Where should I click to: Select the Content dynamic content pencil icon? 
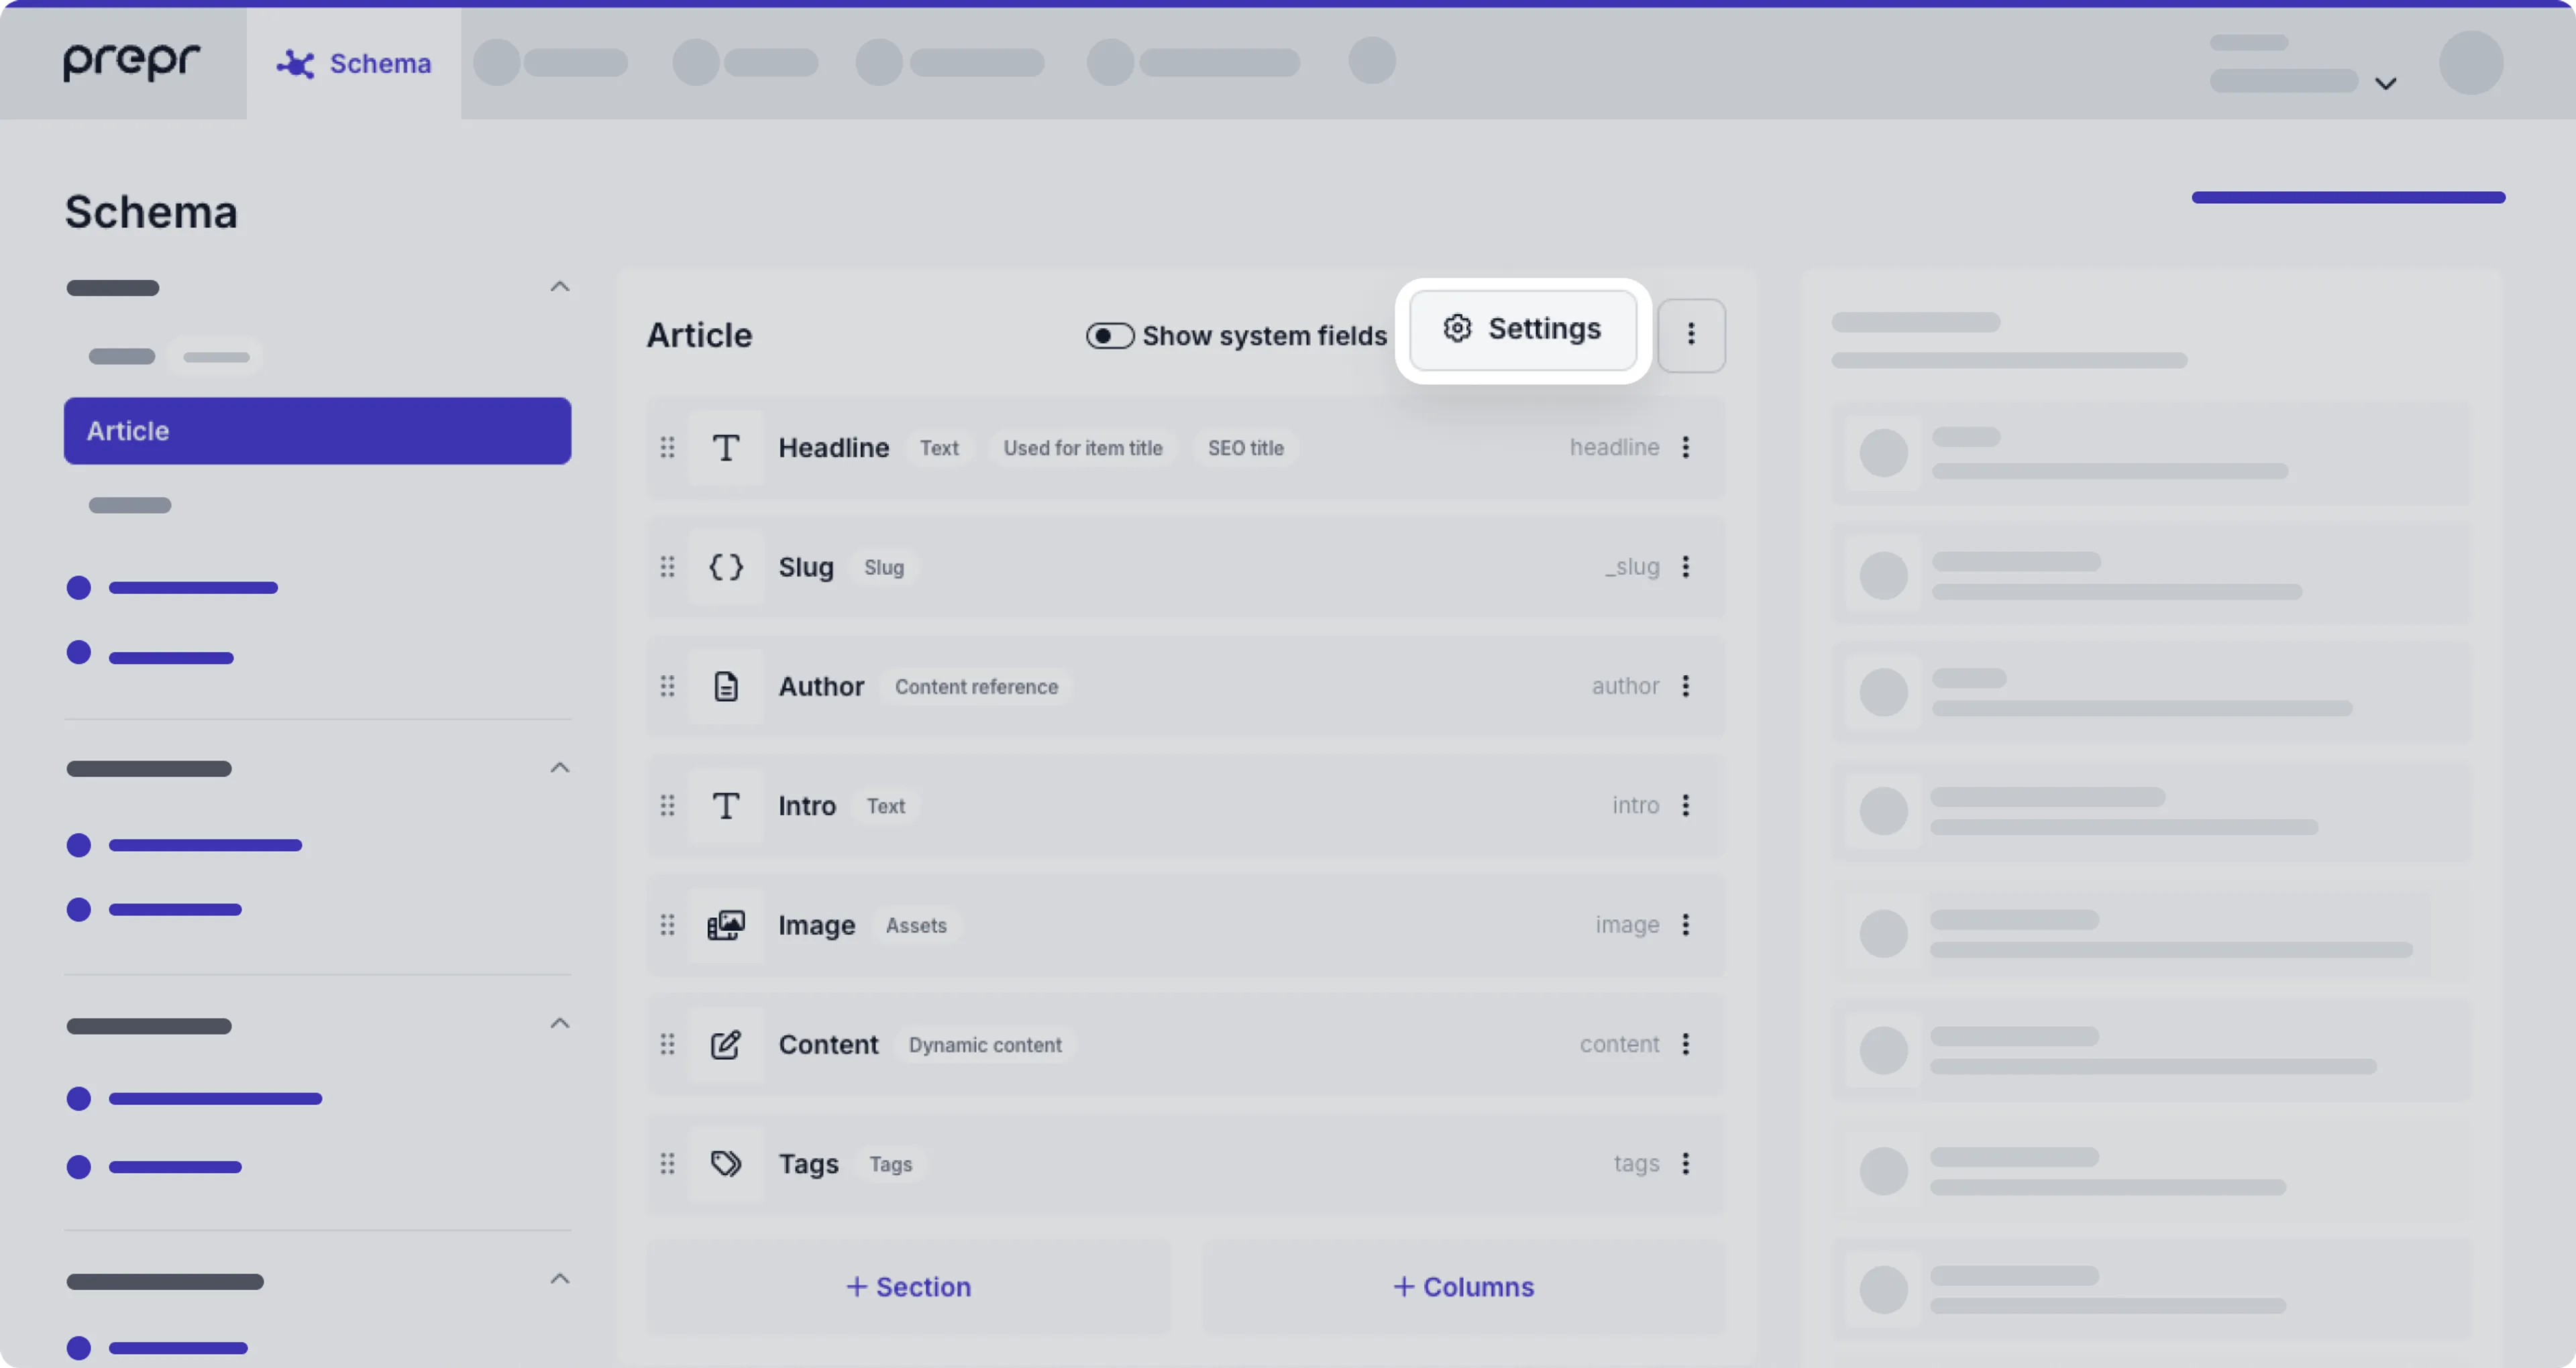coord(726,1044)
